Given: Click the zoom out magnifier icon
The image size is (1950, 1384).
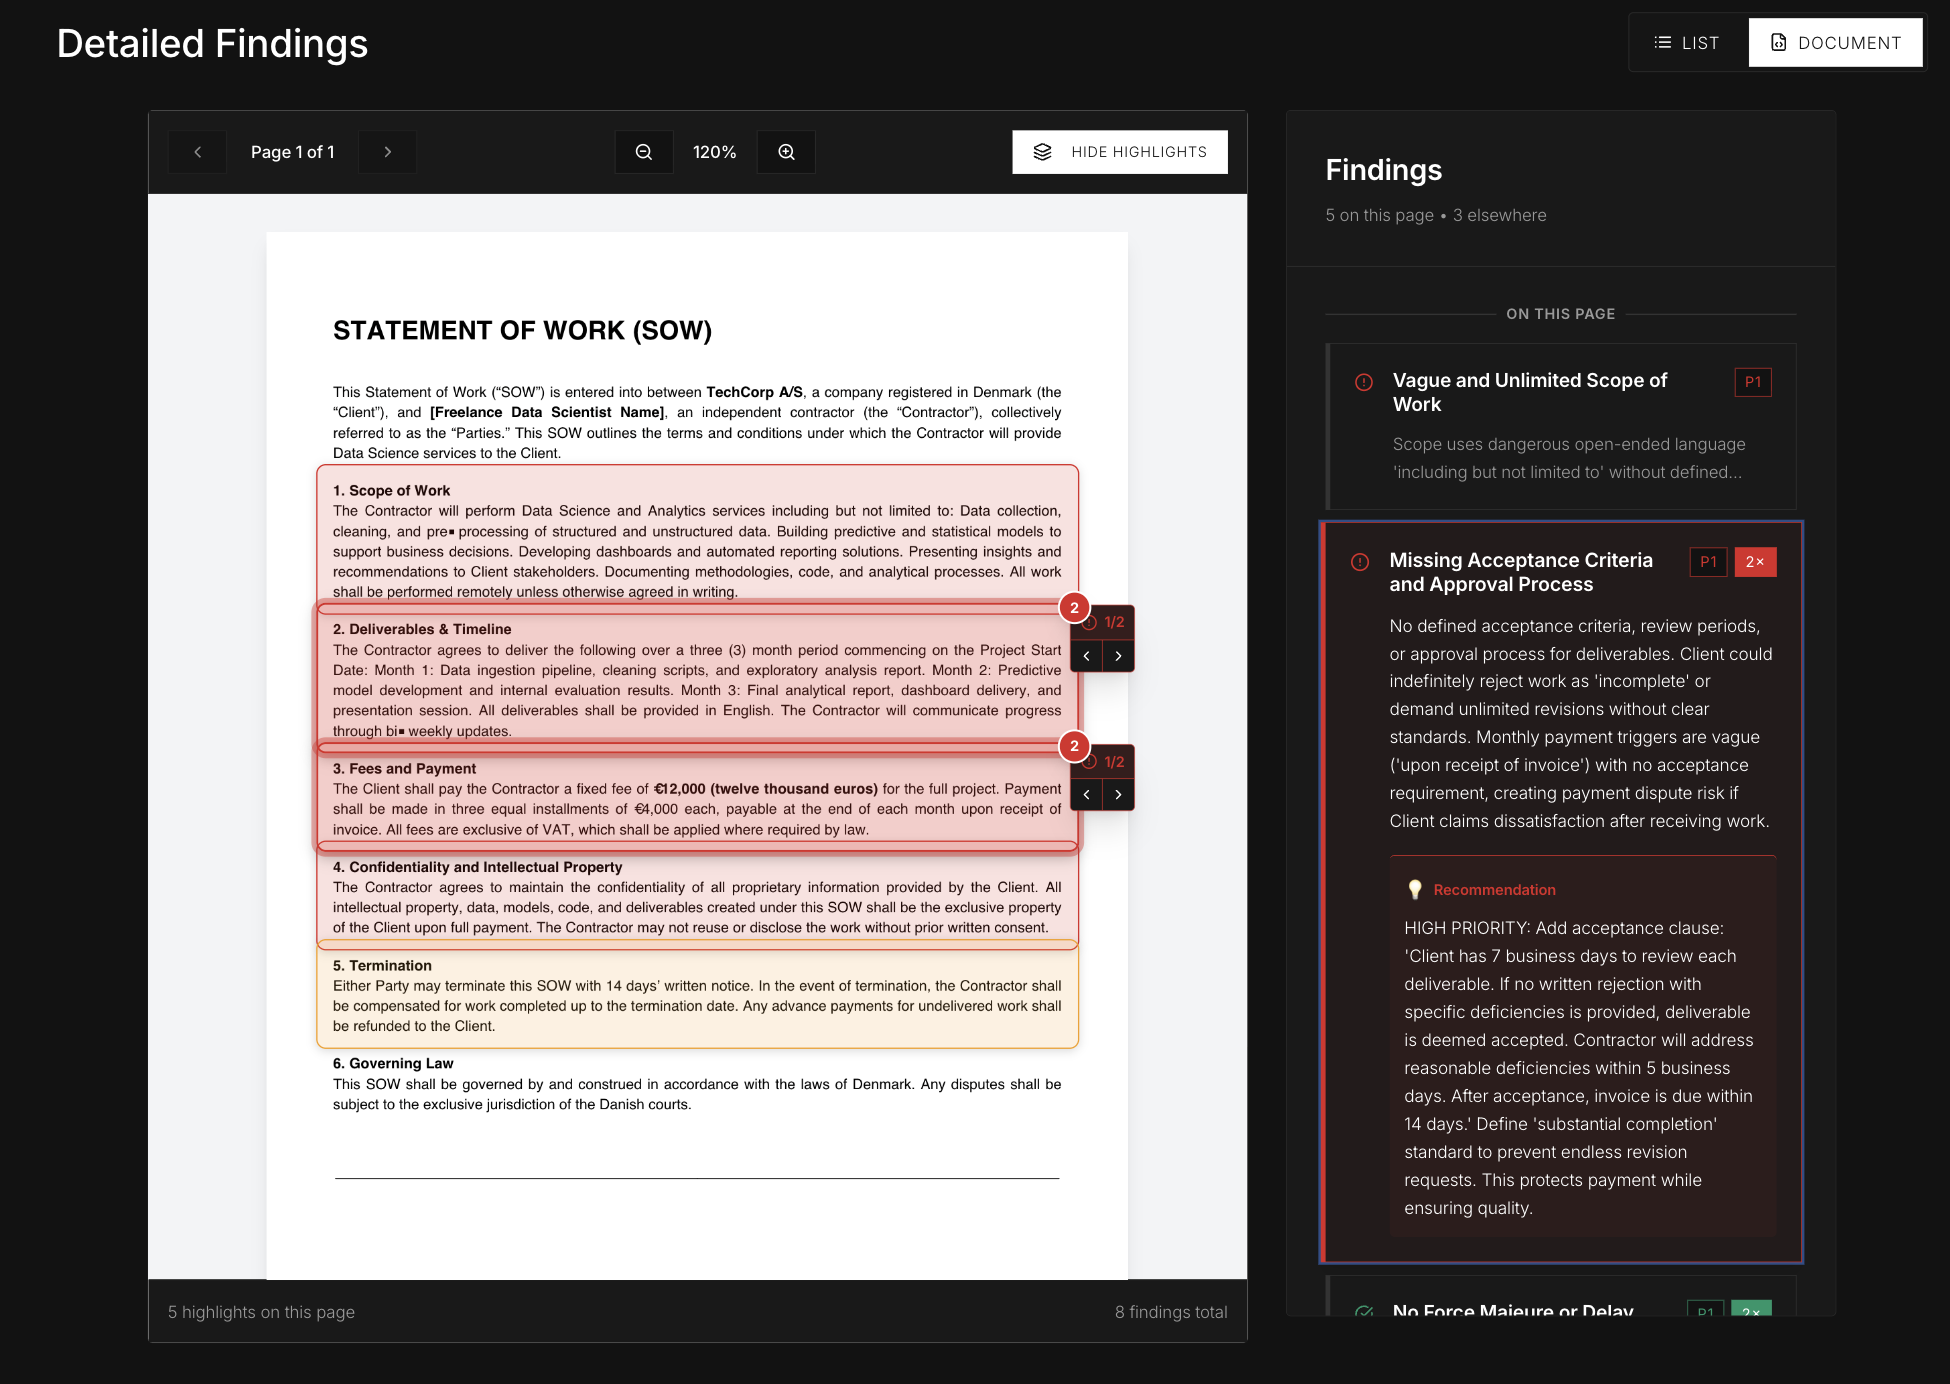Looking at the screenshot, I should [x=644, y=152].
